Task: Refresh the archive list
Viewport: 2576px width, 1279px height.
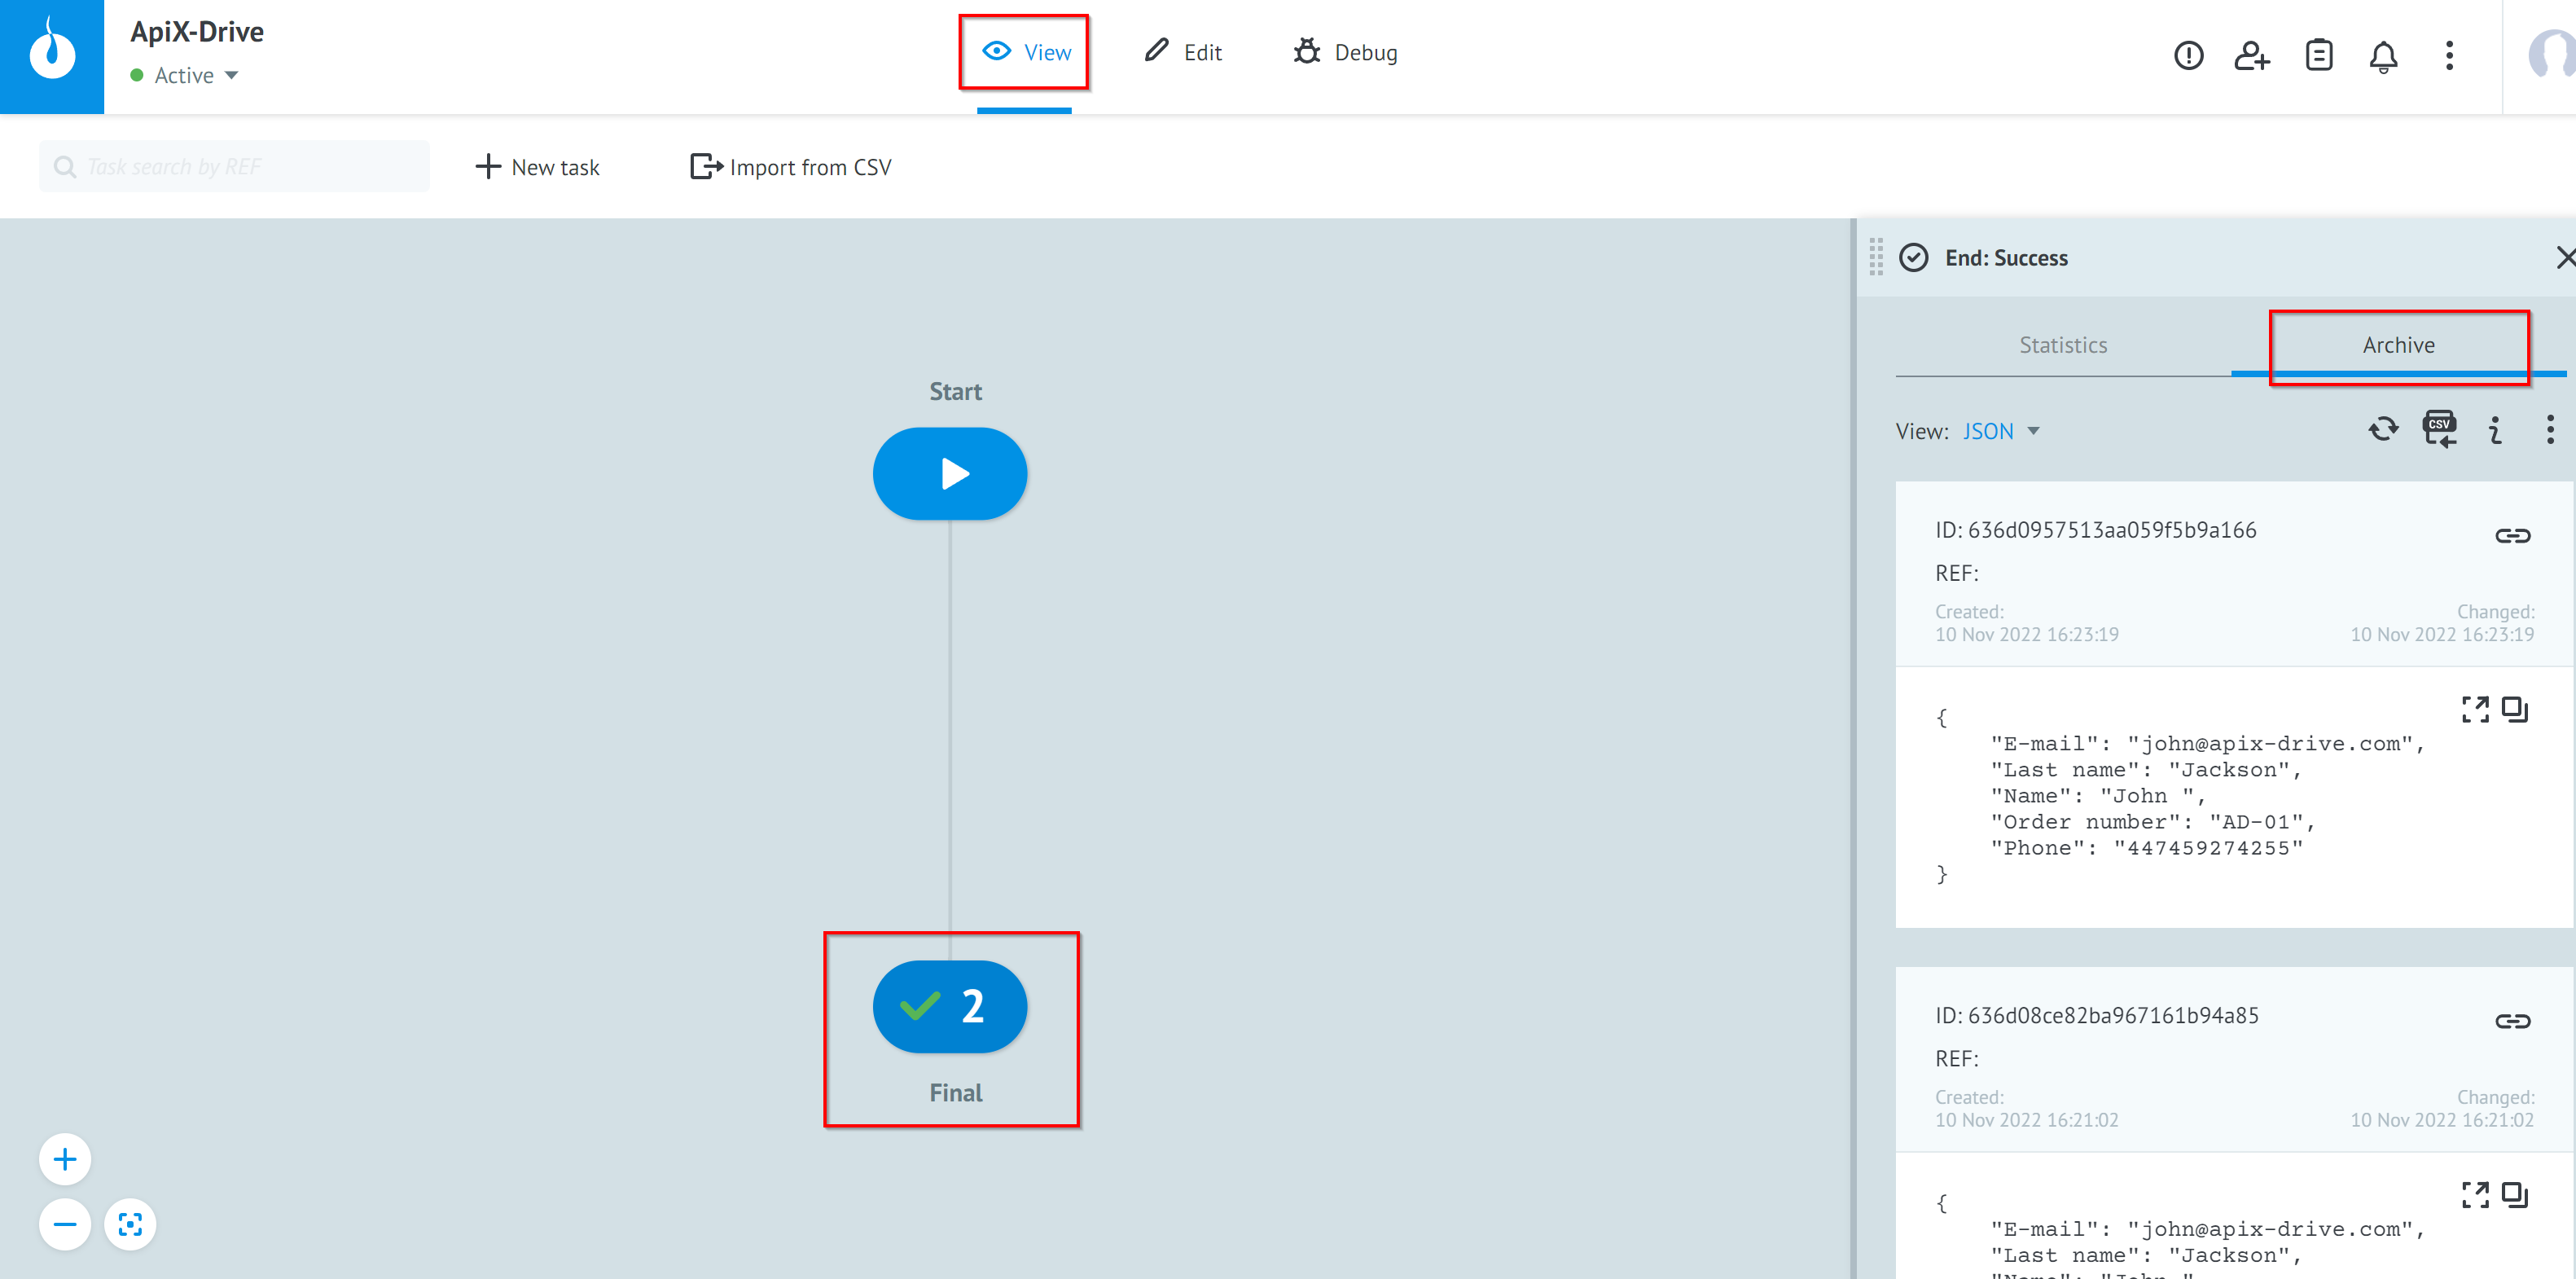Action: (x=2384, y=430)
